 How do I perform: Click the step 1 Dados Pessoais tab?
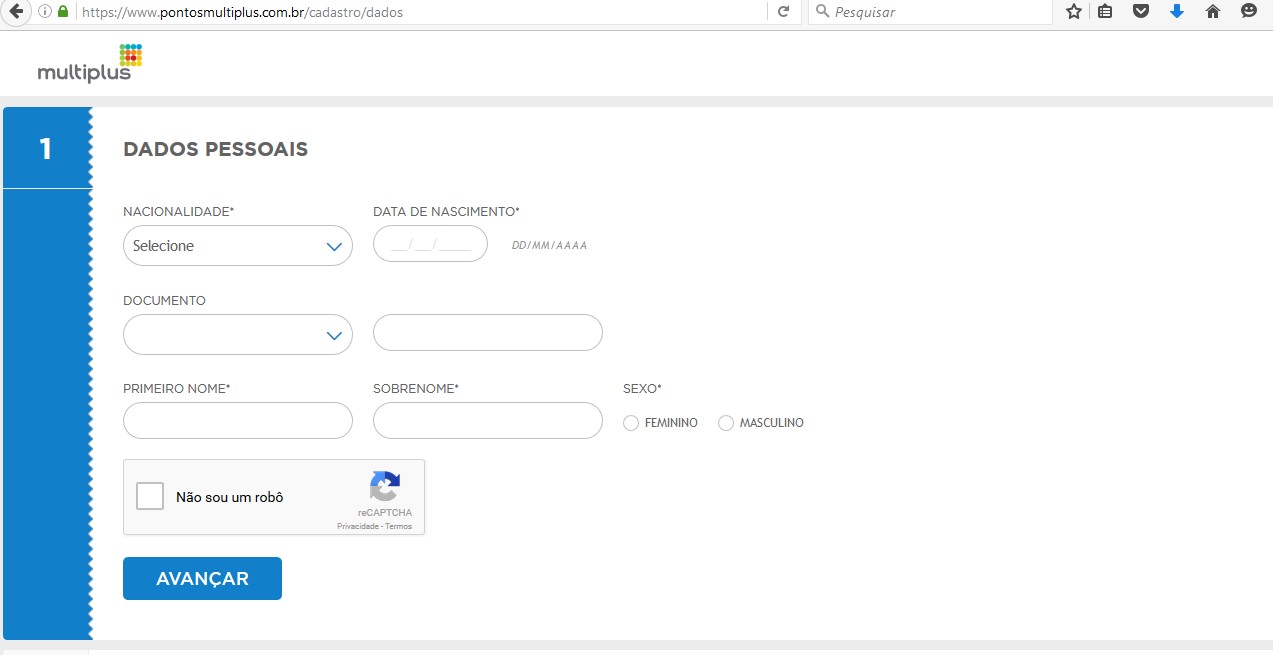tap(46, 149)
